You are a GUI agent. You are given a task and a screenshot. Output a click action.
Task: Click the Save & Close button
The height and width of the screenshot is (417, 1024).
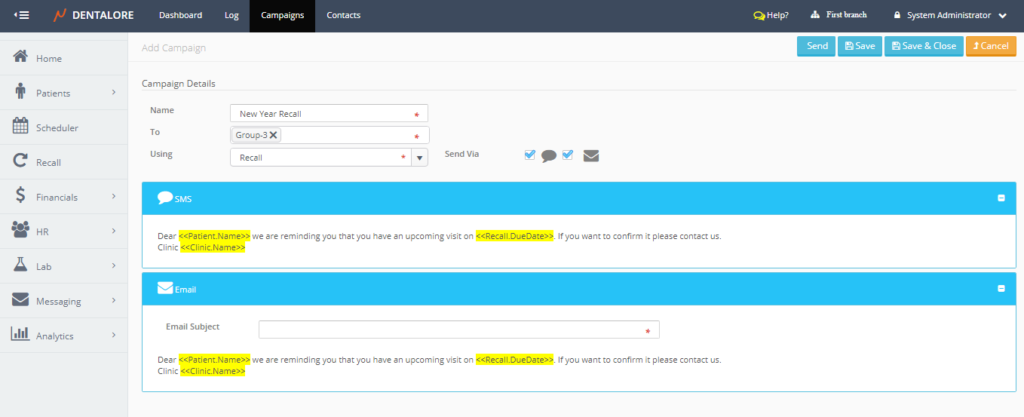coord(922,46)
